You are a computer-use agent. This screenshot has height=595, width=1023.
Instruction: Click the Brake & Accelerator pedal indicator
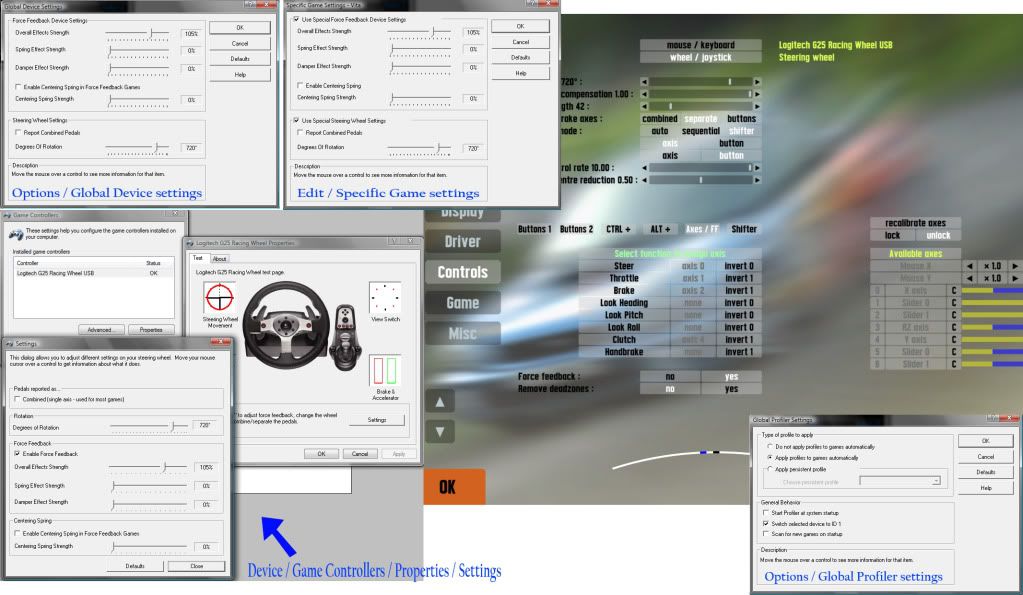pos(383,372)
